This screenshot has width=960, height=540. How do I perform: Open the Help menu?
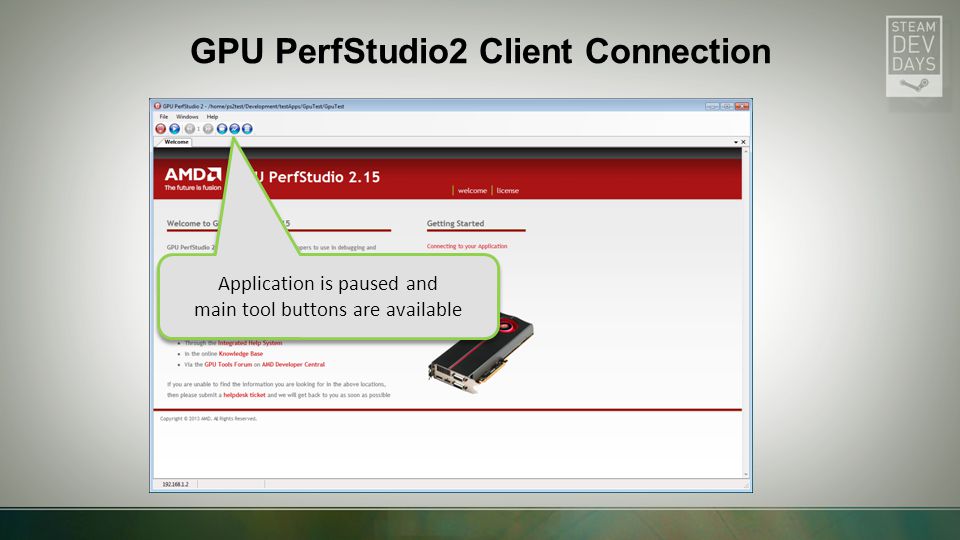(212, 116)
